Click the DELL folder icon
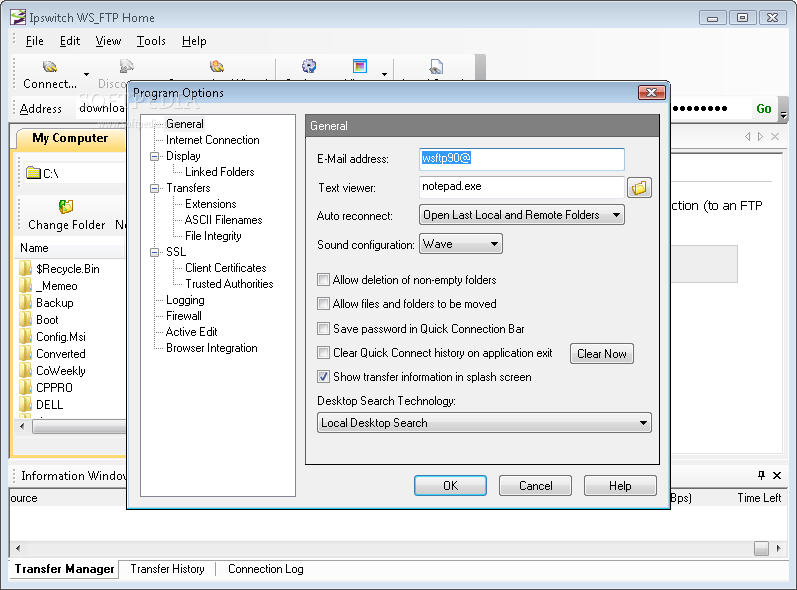Viewport: 797px width, 590px height. coord(25,405)
